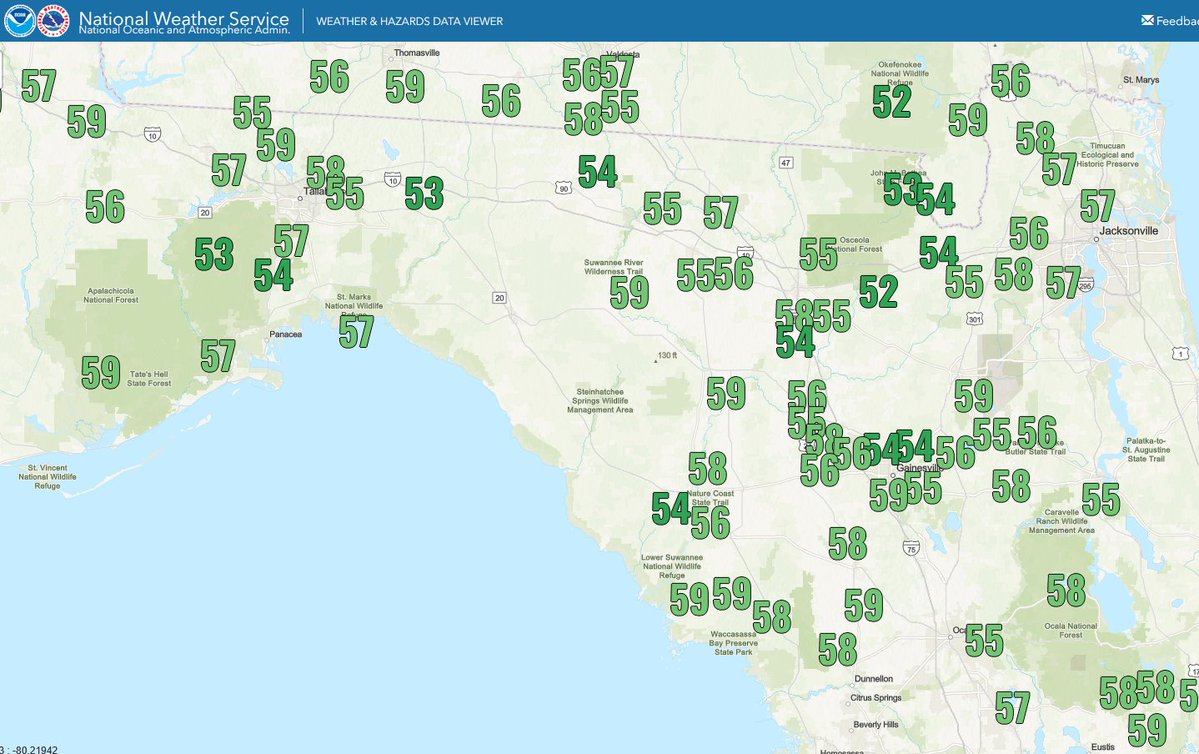Select the 59 reading below Suwannee River Wilderness Trail
Screen dimensions: 1199x754
click(629, 292)
